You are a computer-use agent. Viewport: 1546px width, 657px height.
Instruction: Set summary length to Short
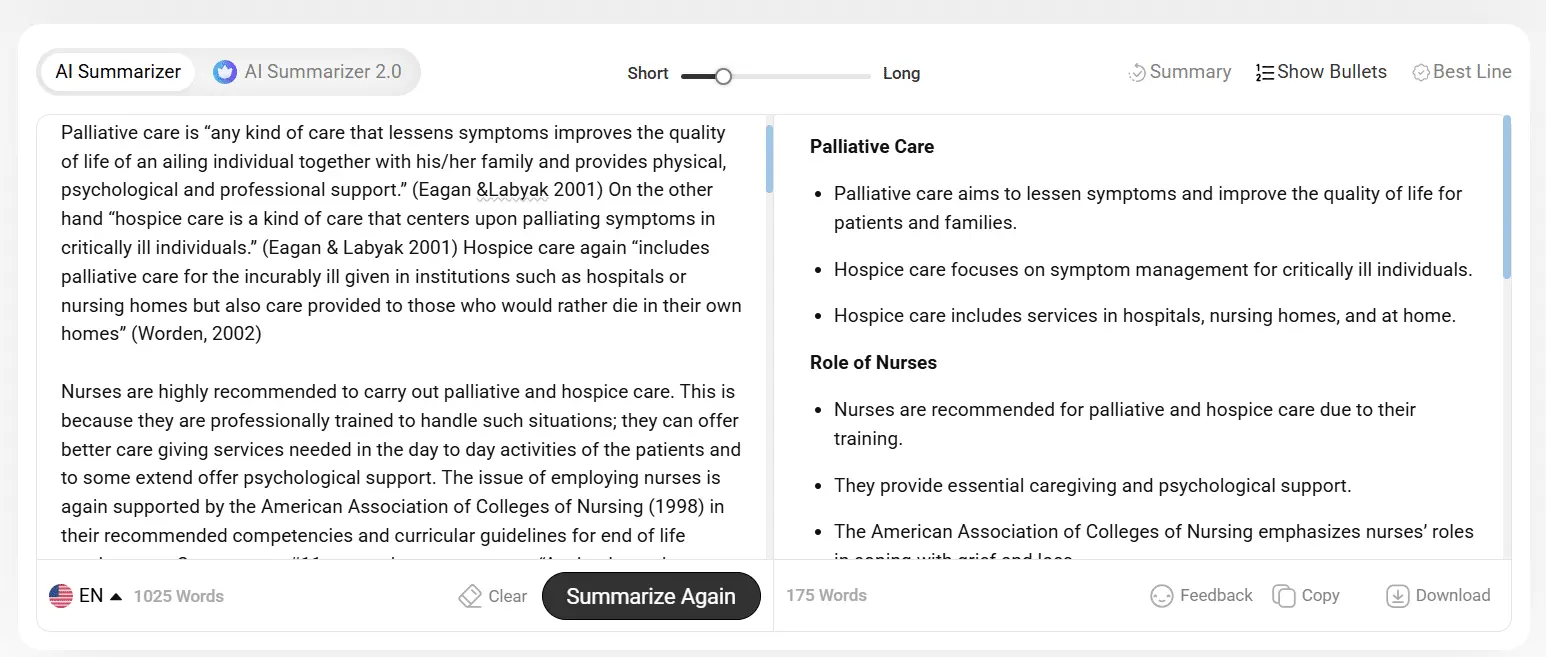648,74
